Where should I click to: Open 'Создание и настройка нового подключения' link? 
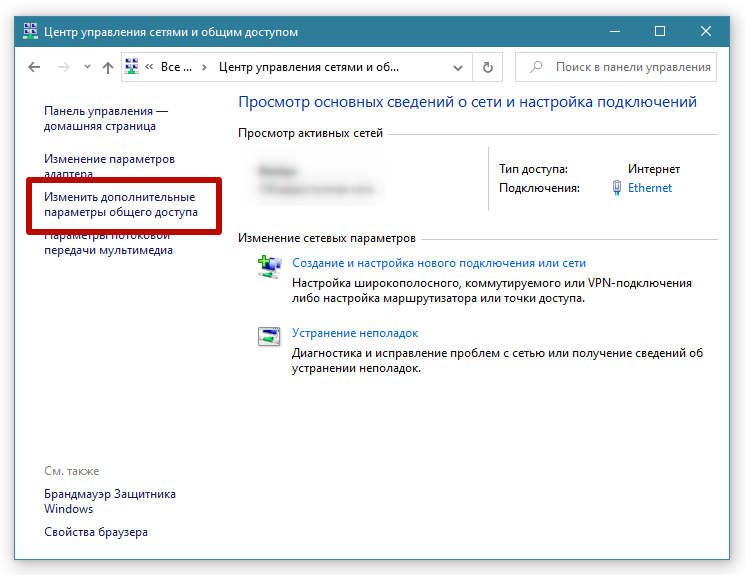coord(438,263)
